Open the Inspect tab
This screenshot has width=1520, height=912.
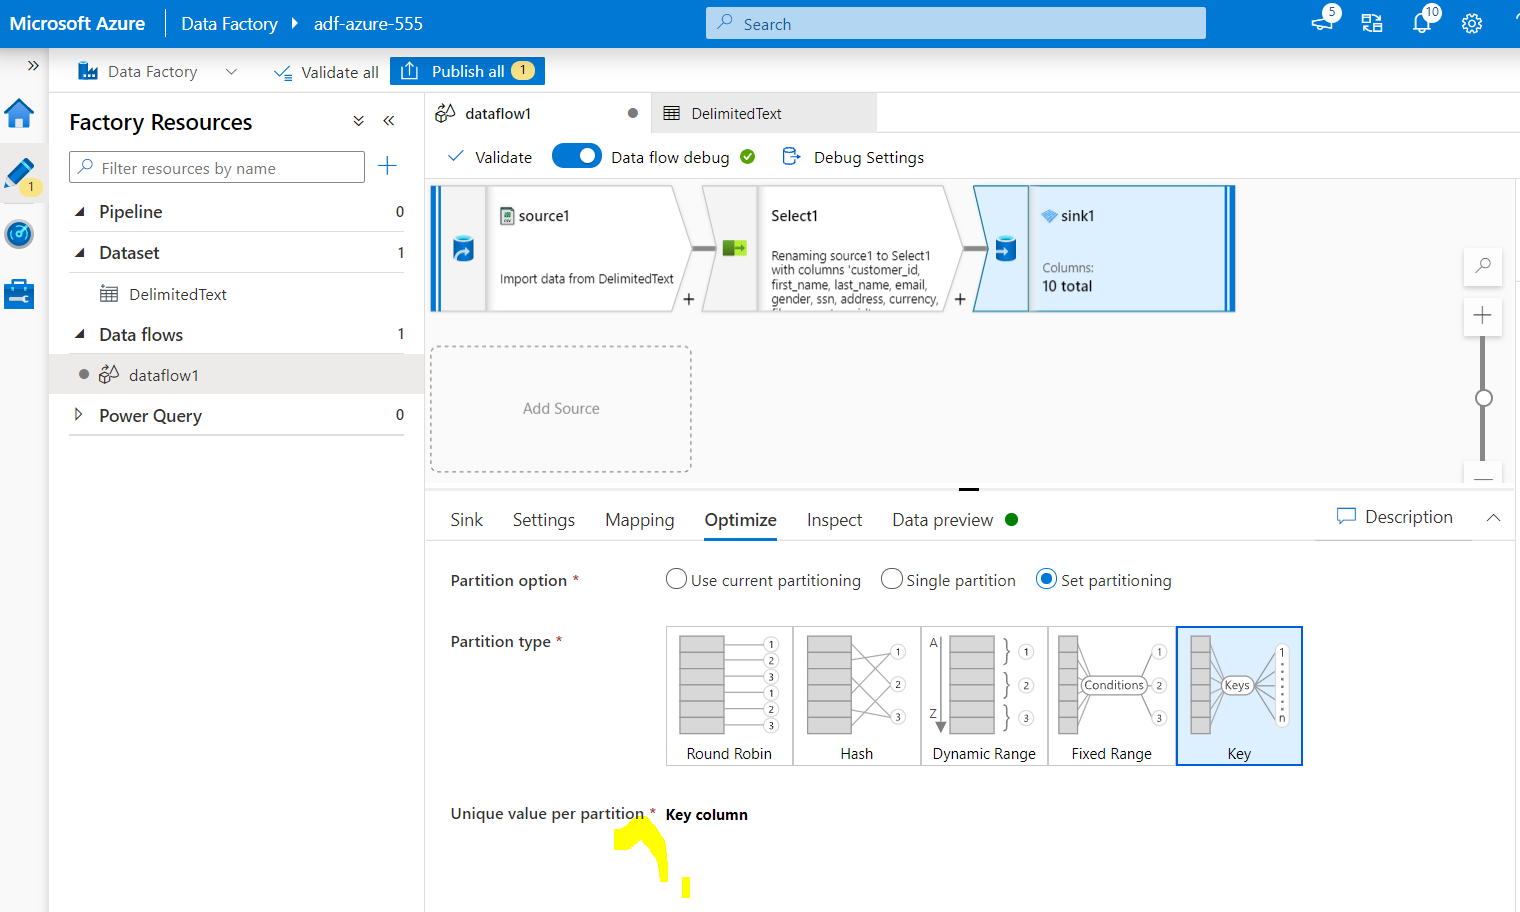click(x=835, y=520)
